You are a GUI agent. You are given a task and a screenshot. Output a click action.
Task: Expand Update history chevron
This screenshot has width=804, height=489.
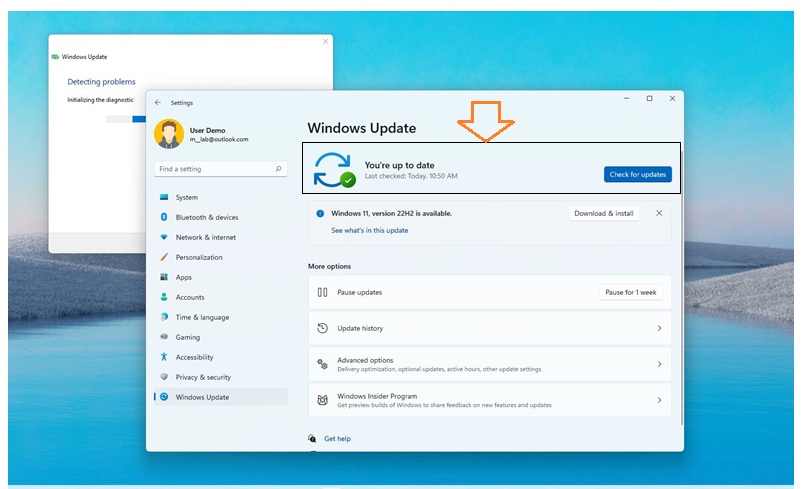(659, 328)
